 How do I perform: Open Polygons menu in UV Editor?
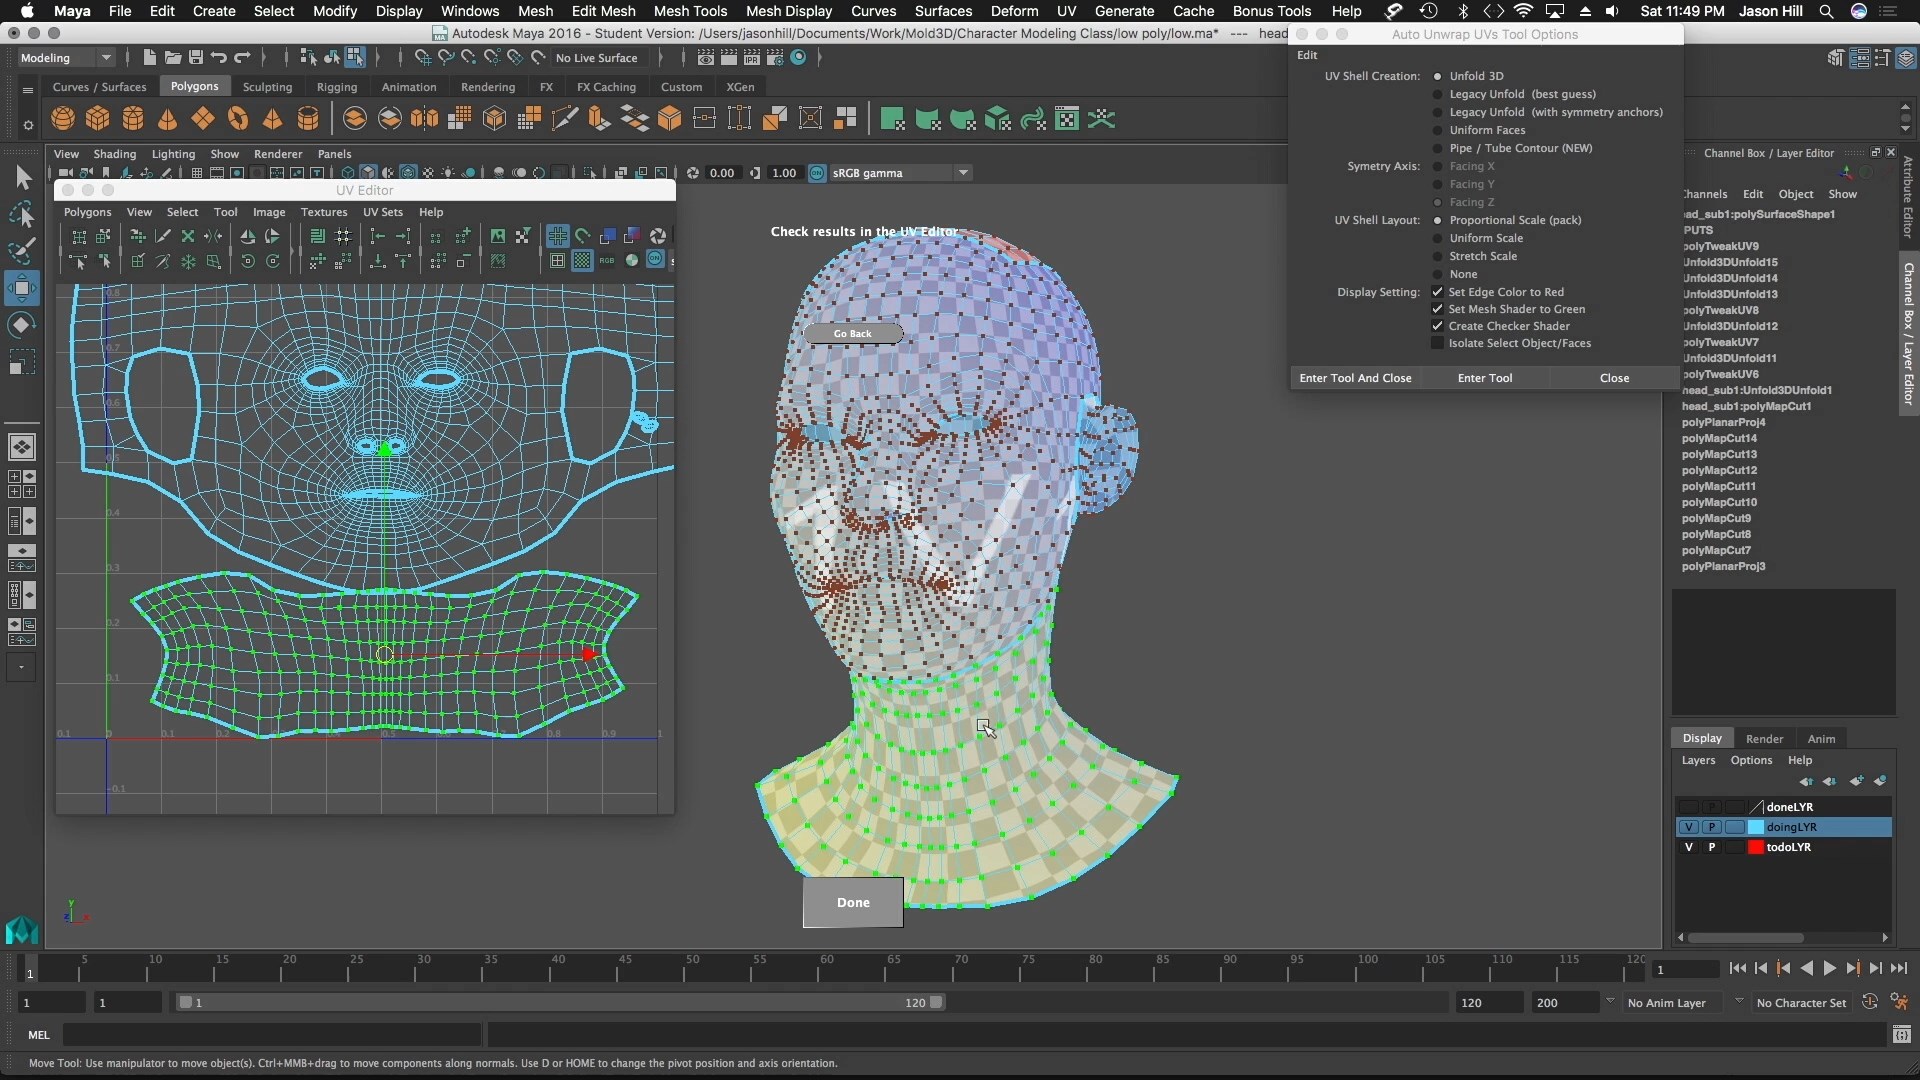pyautogui.click(x=88, y=212)
